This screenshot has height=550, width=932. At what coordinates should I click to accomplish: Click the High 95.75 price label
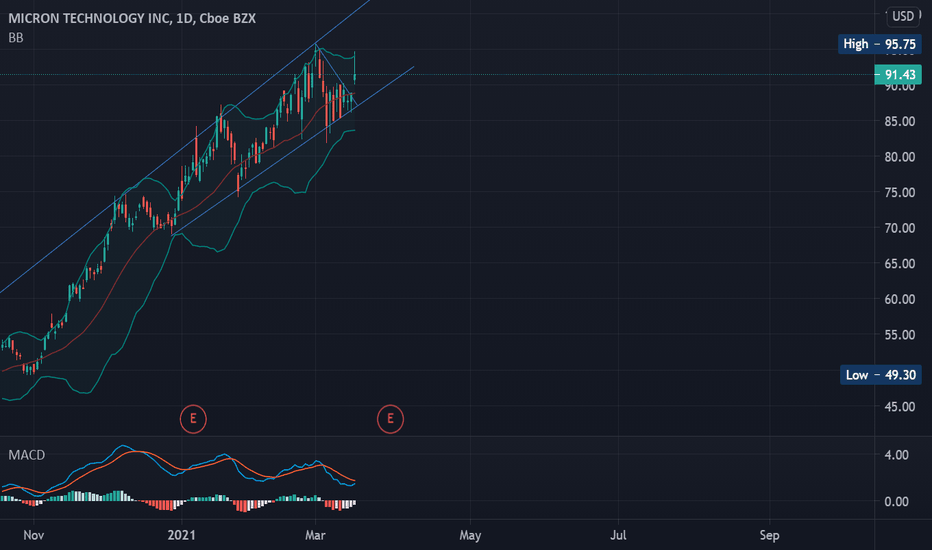(x=880, y=45)
